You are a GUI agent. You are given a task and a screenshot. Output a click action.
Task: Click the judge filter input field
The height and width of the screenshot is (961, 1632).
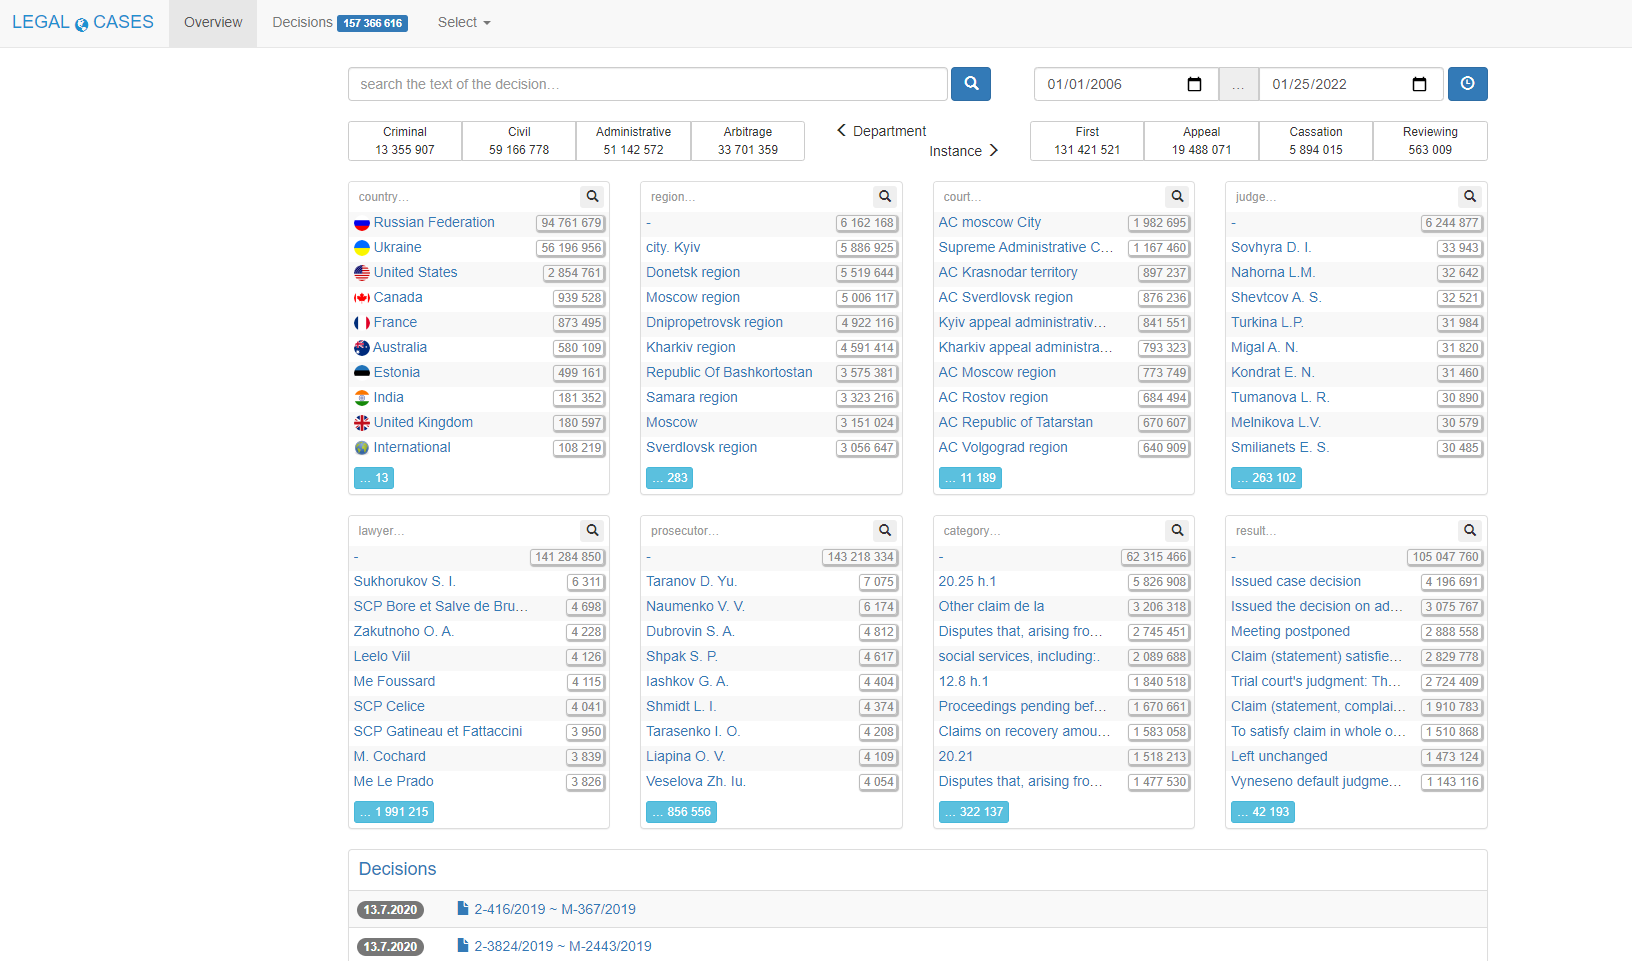pos(1343,197)
